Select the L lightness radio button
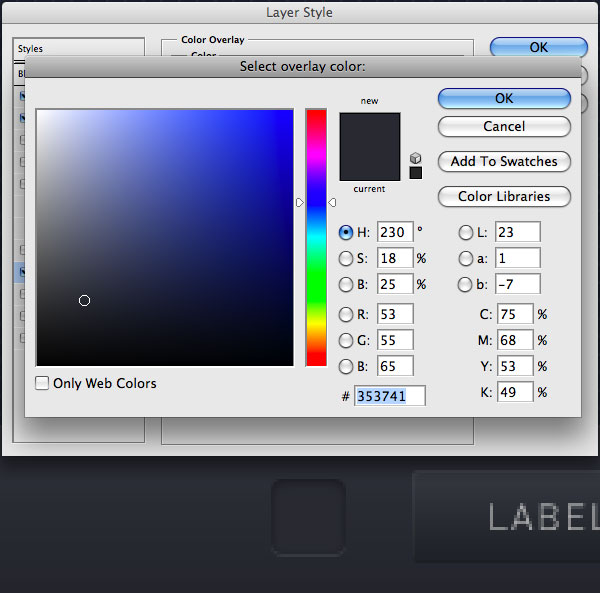This screenshot has width=600, height=593. click(465, 232)
